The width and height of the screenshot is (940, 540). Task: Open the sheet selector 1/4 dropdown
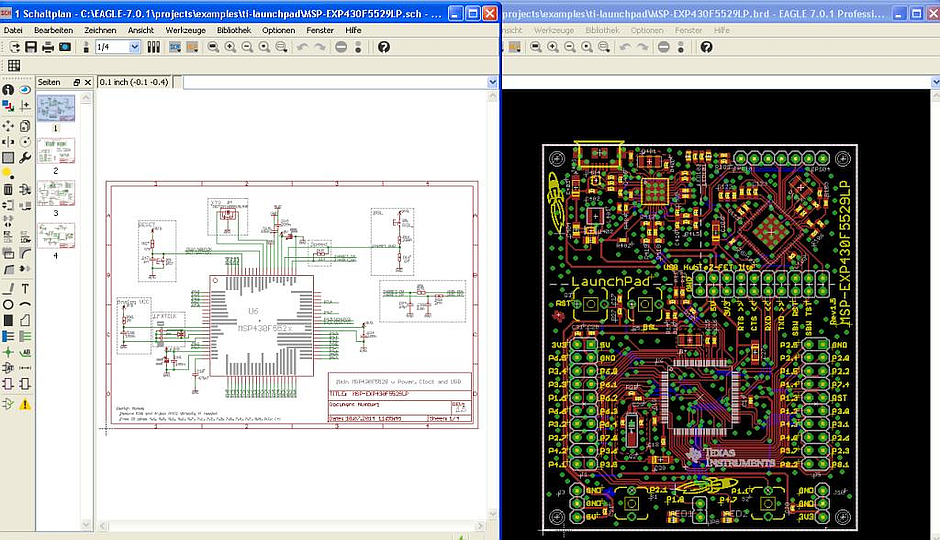coord(134,47)
